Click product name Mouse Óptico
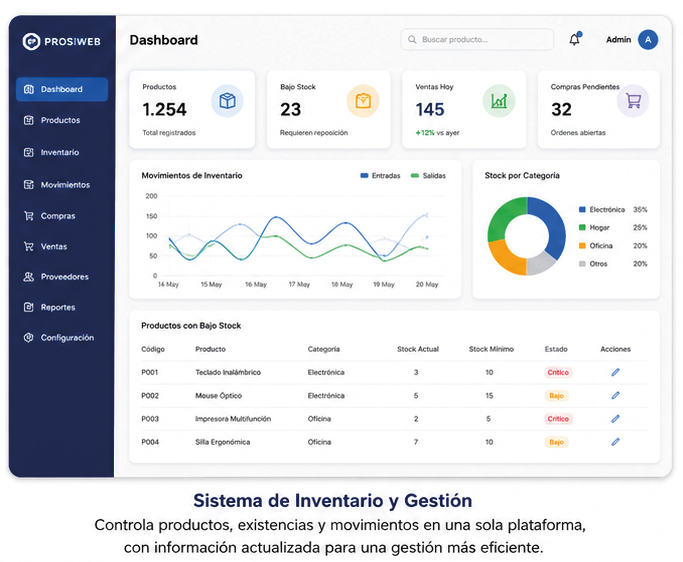 pyautogui.click(x=218, y=396)
